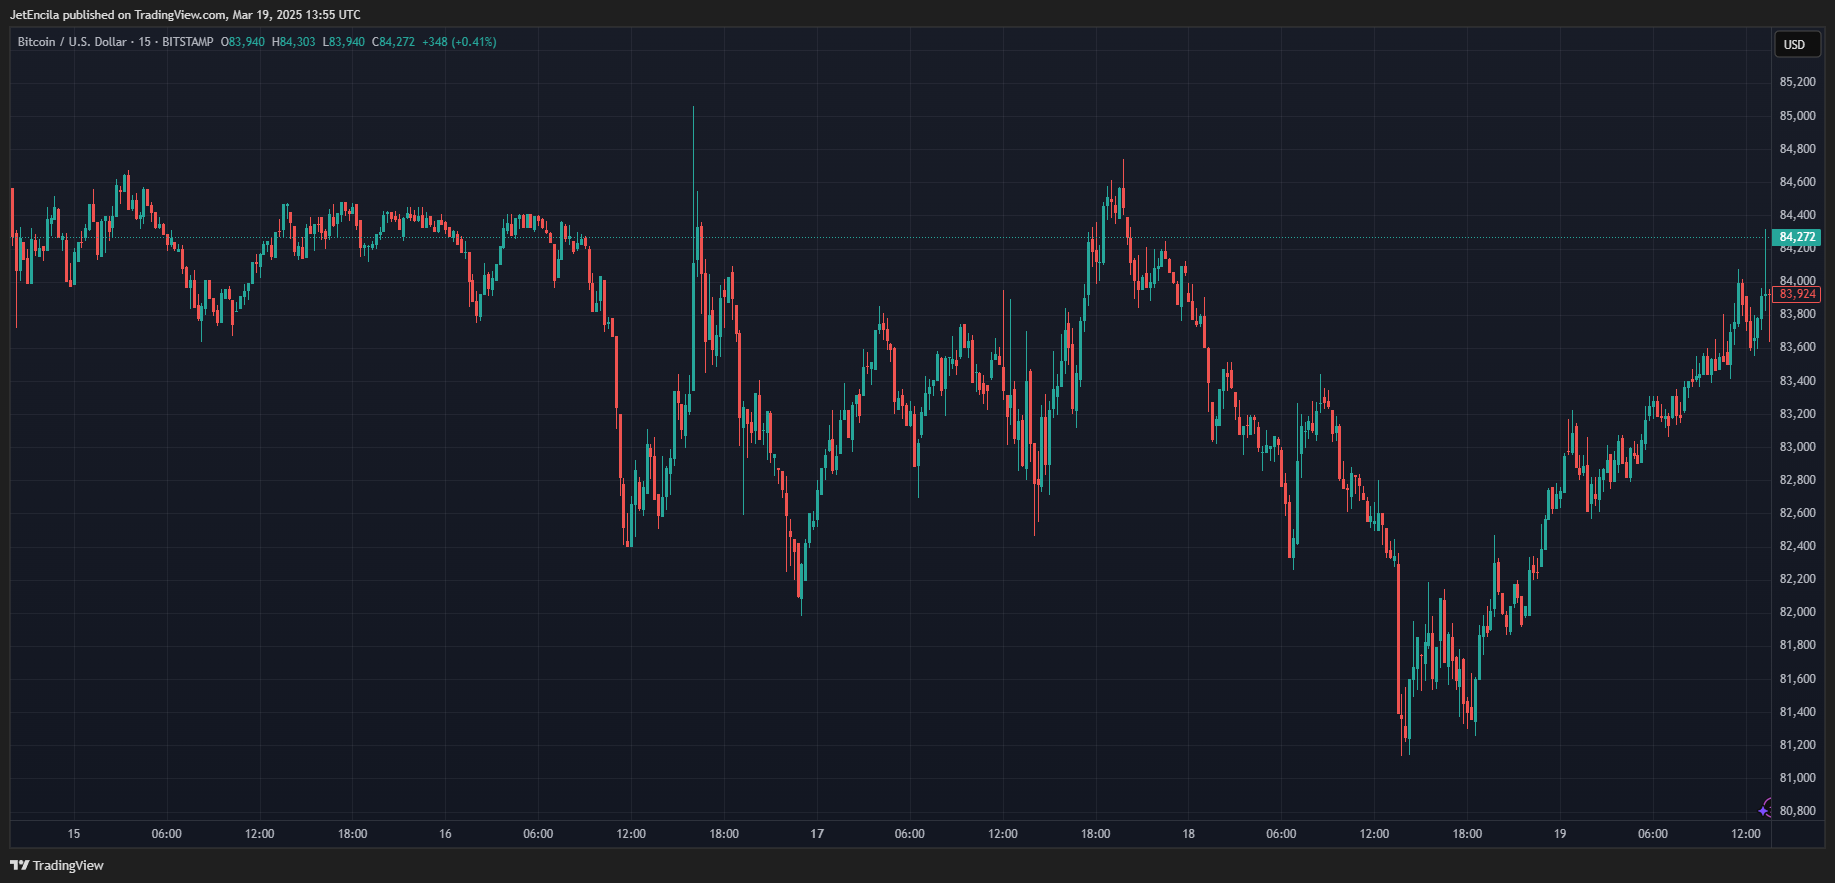Click the date label 16 on time axis
Screen dimensions: 1835x883
pos(445,834)
